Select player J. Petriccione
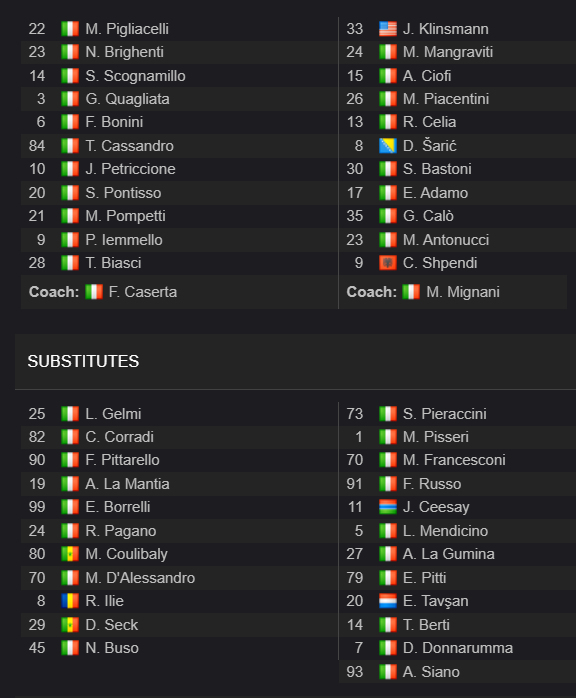 click(130, 169)
